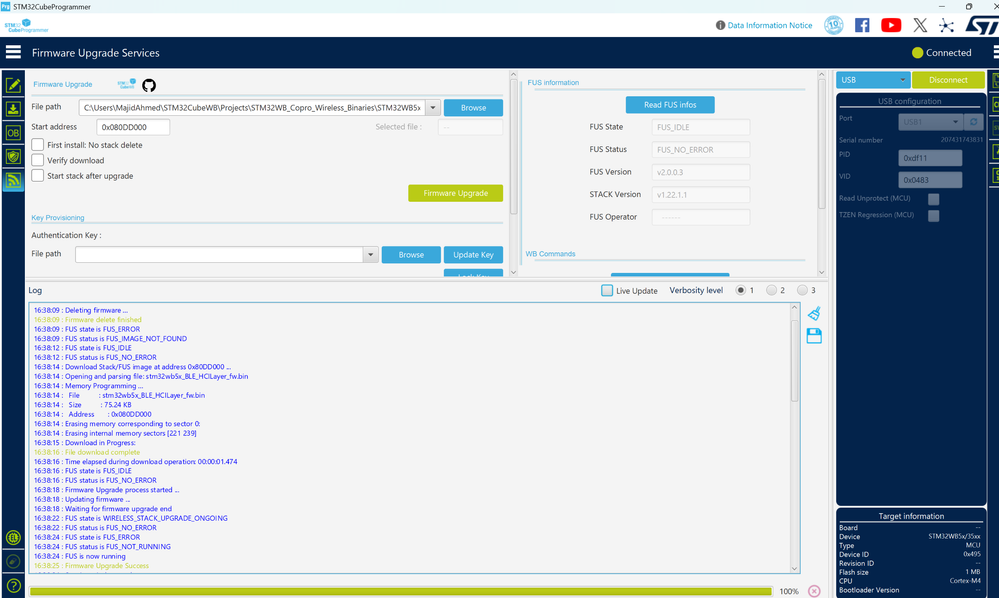Open the ST community network icon
999x598 pixels.
(x=947, y=25)
